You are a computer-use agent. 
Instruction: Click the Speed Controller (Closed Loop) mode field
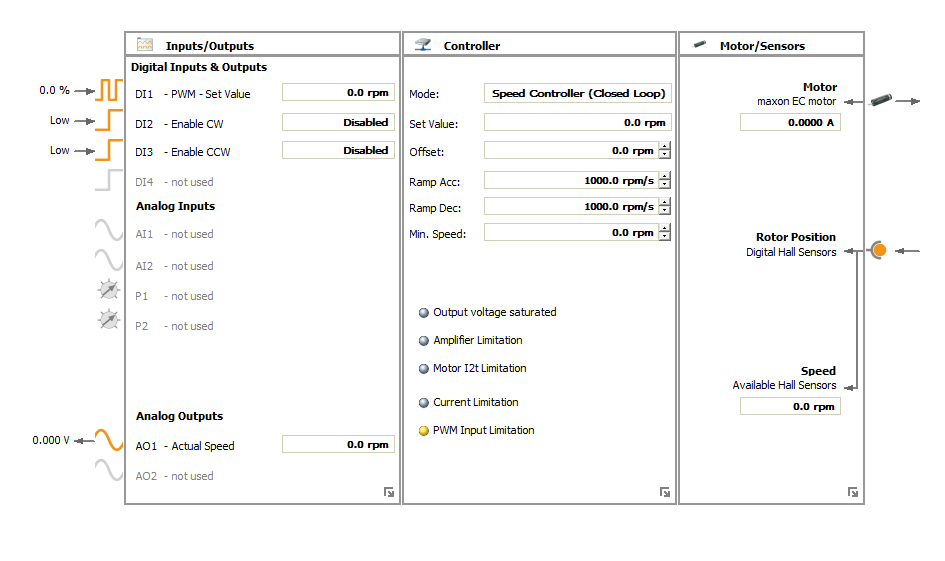click(577, 93)
